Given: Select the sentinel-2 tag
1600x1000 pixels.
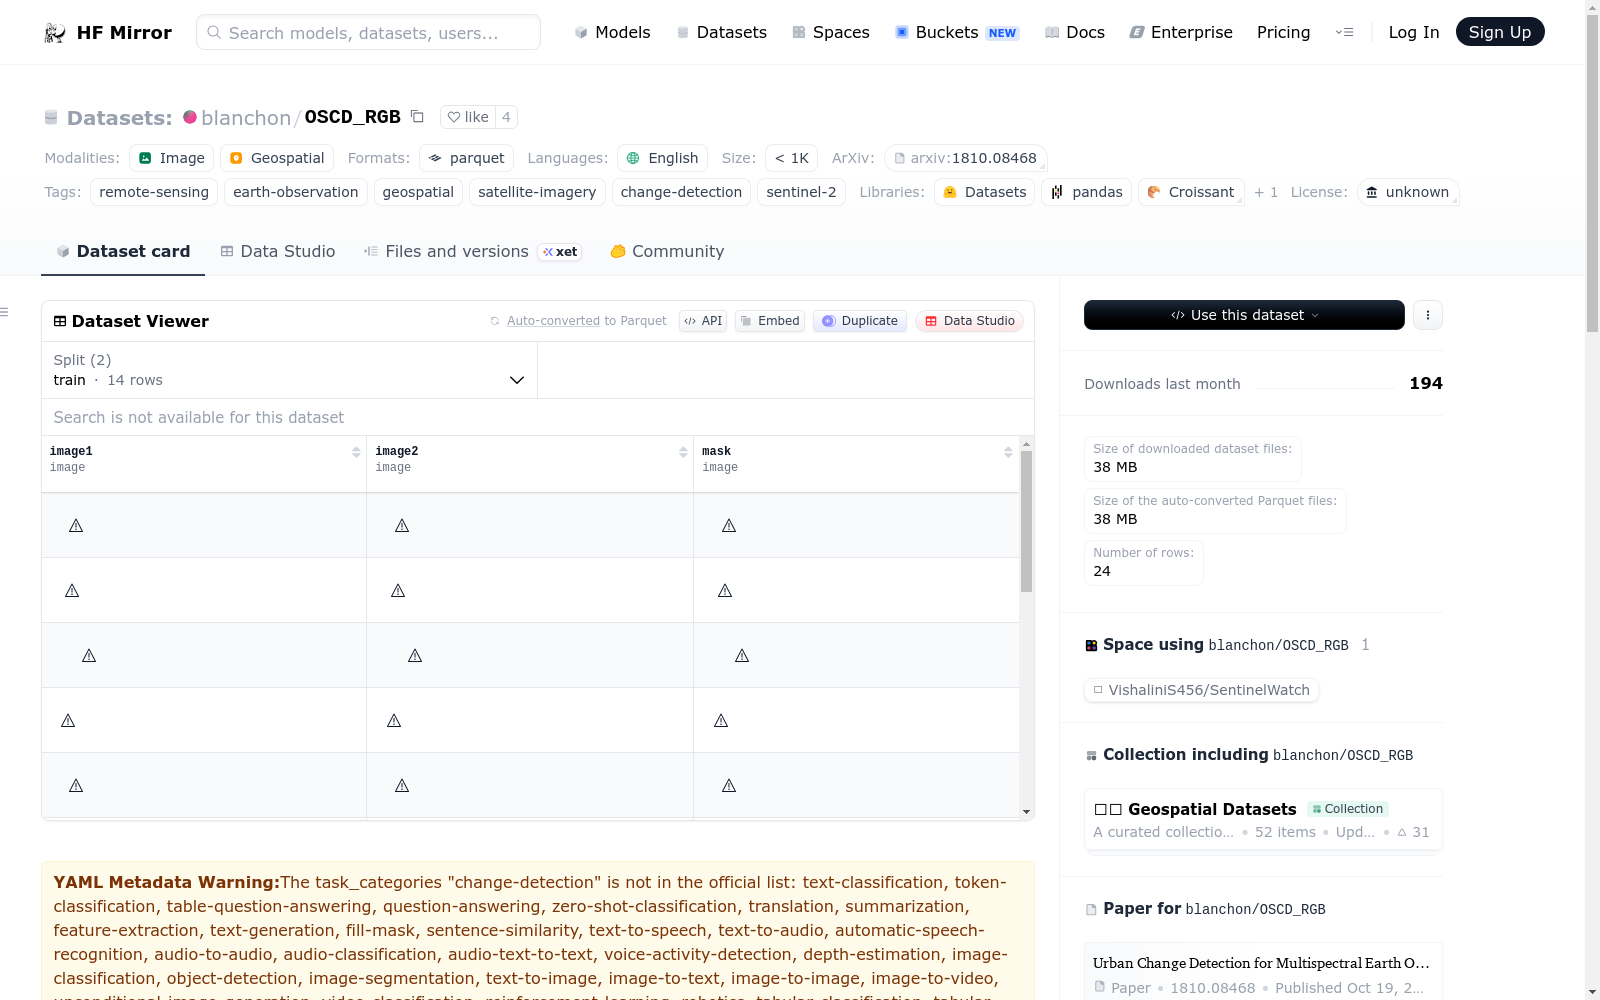Looking at the screenshot, I should (x=801, y=192).
